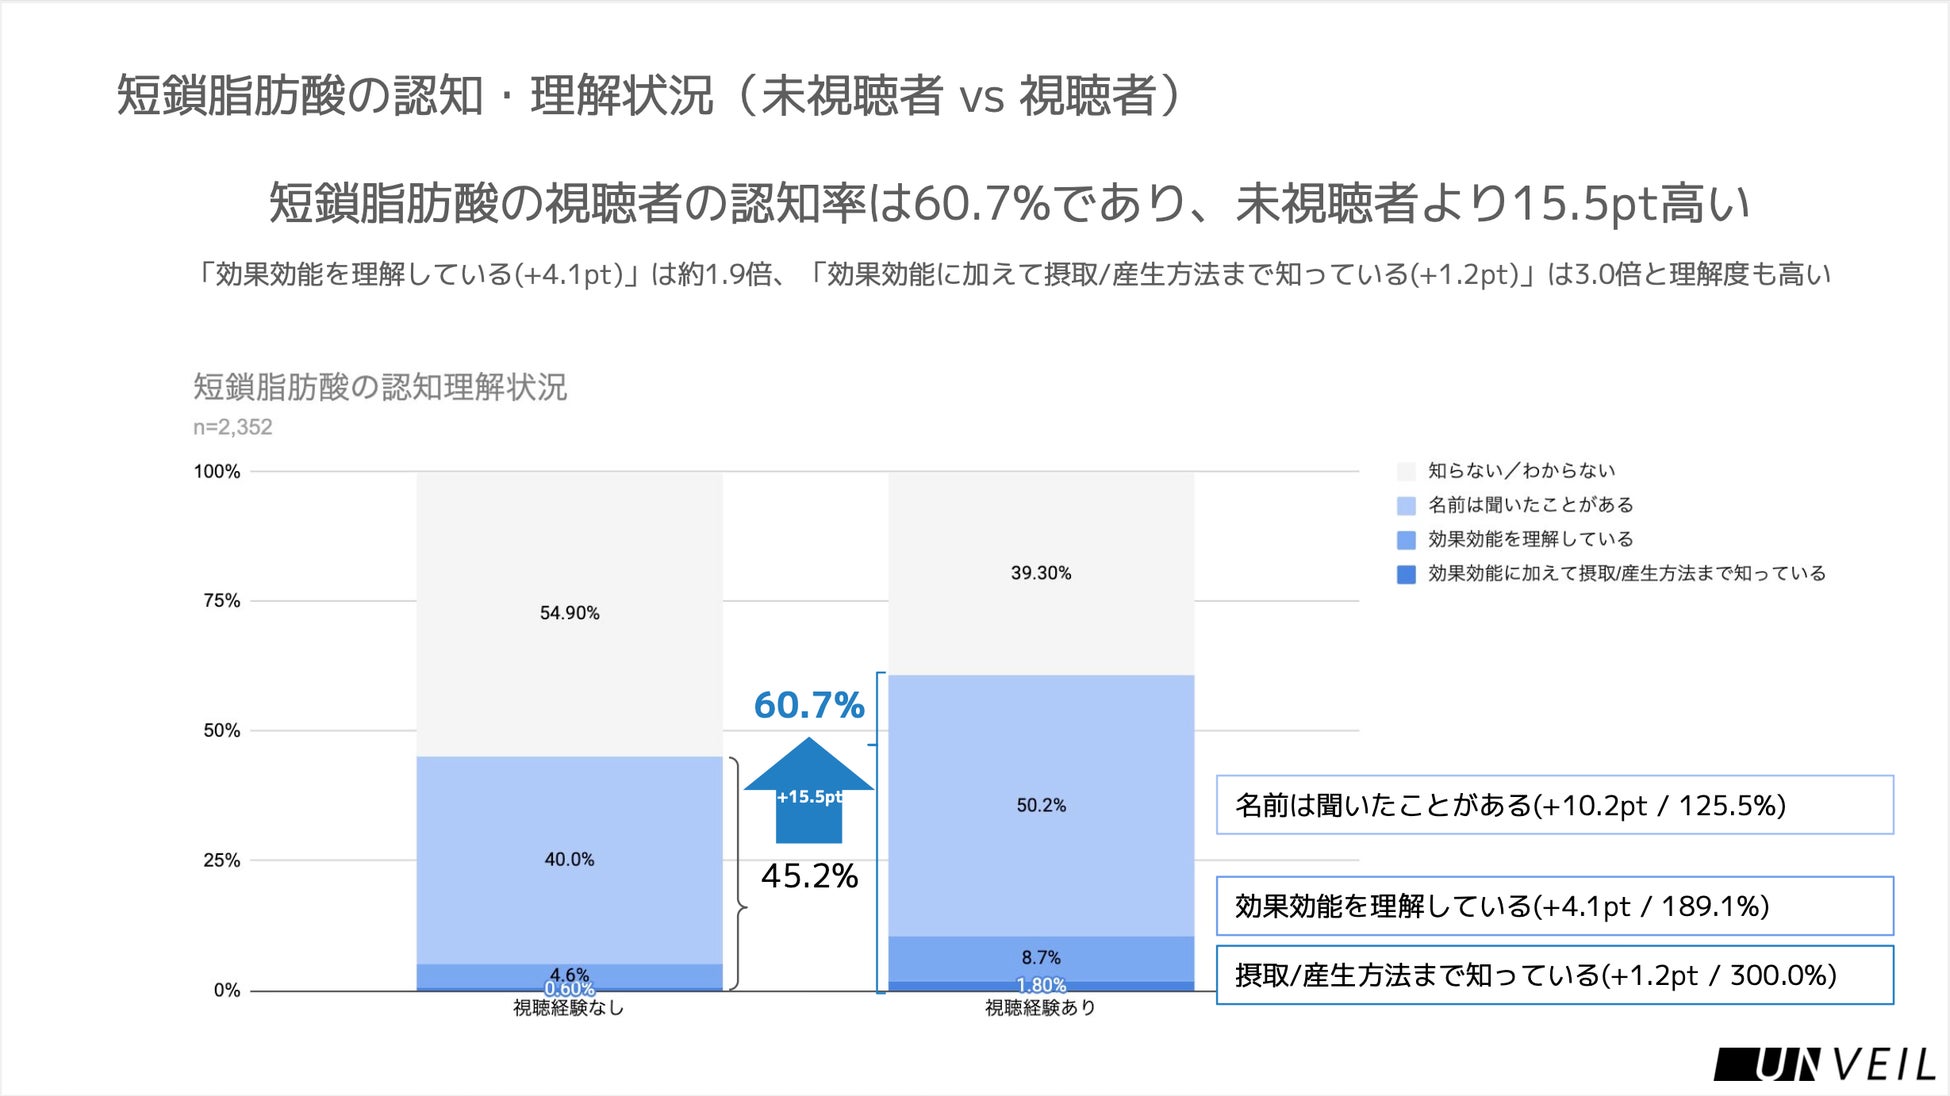1950x1096 pixels.
Task: Click the chart title 短鎖脂肪酸の認知理解状況
Action: [380, 387]
